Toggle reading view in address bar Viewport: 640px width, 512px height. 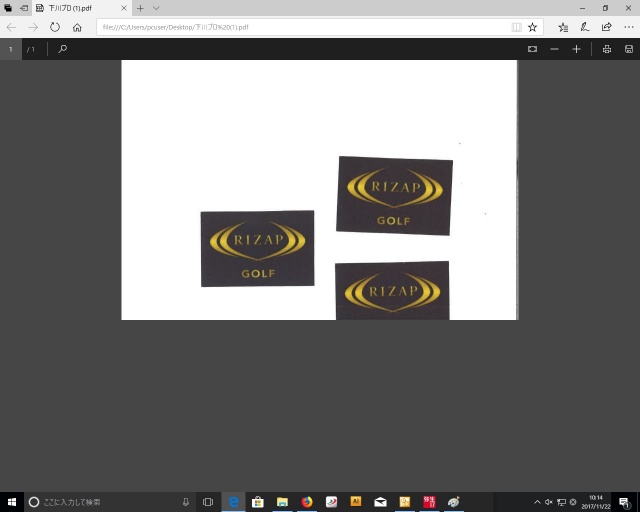point(516,27)
